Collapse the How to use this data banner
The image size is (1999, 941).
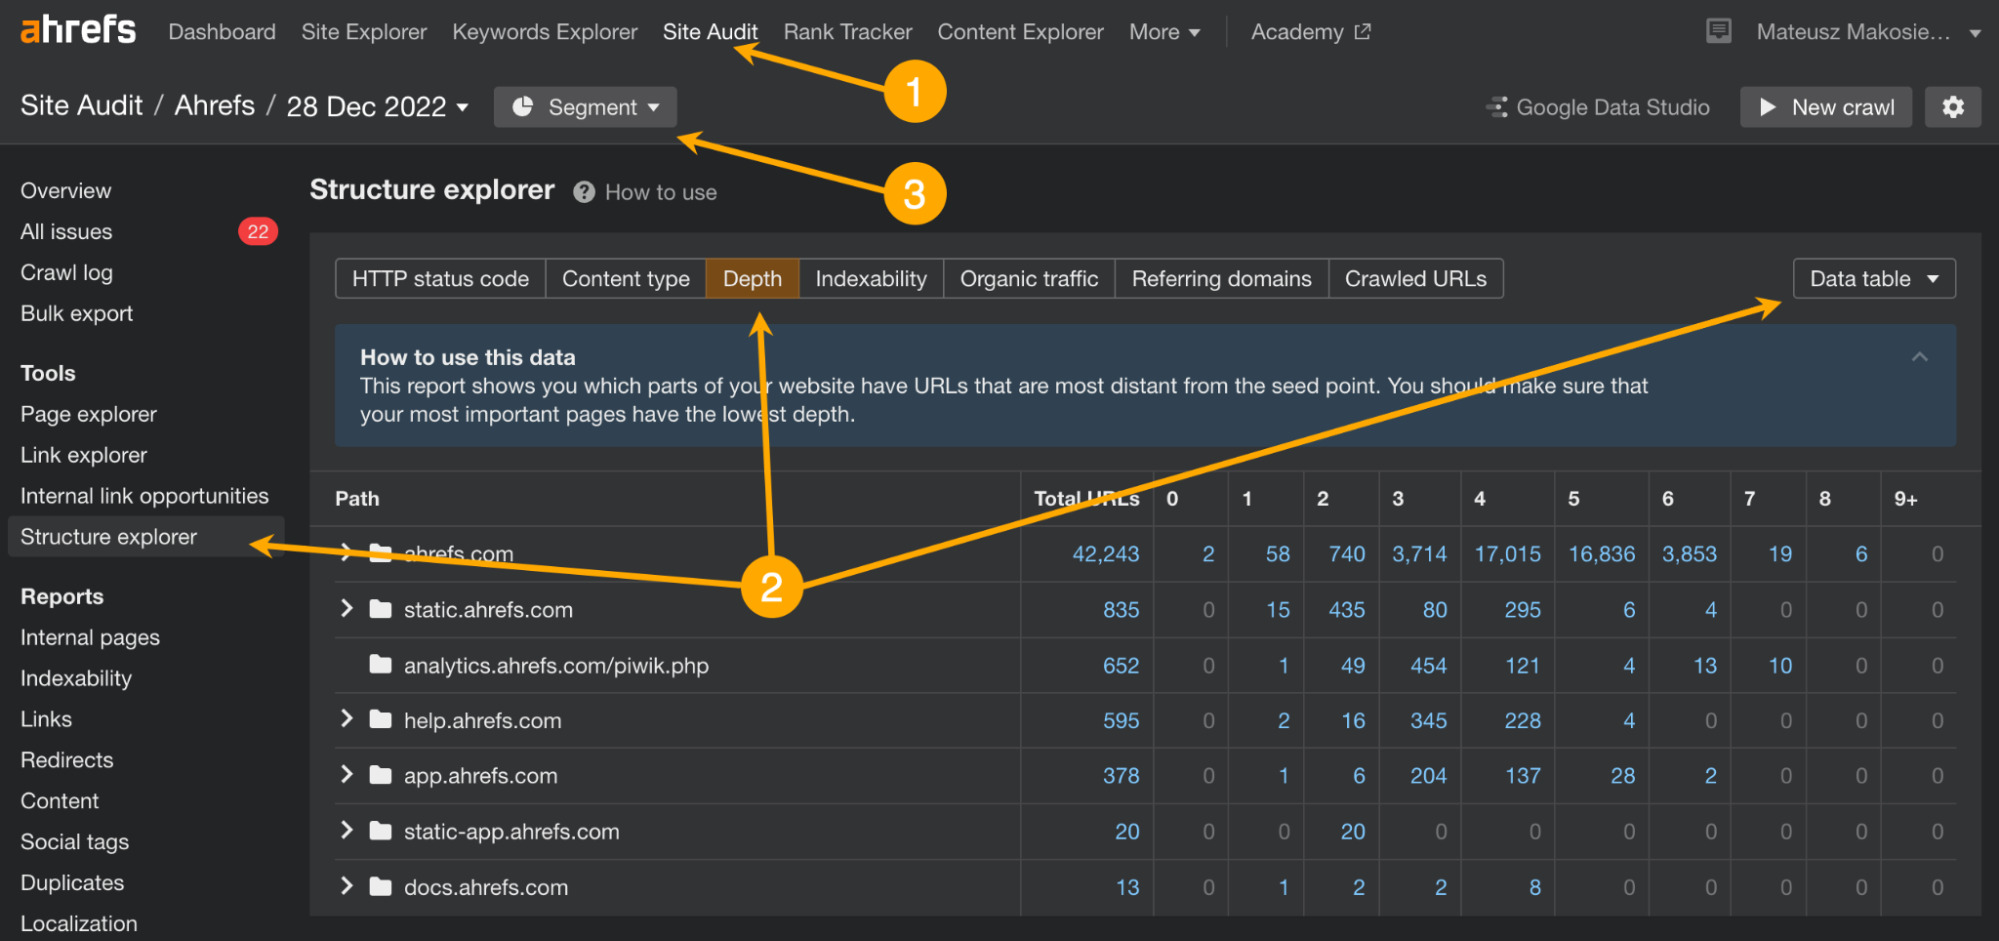tap(1919, 356)
